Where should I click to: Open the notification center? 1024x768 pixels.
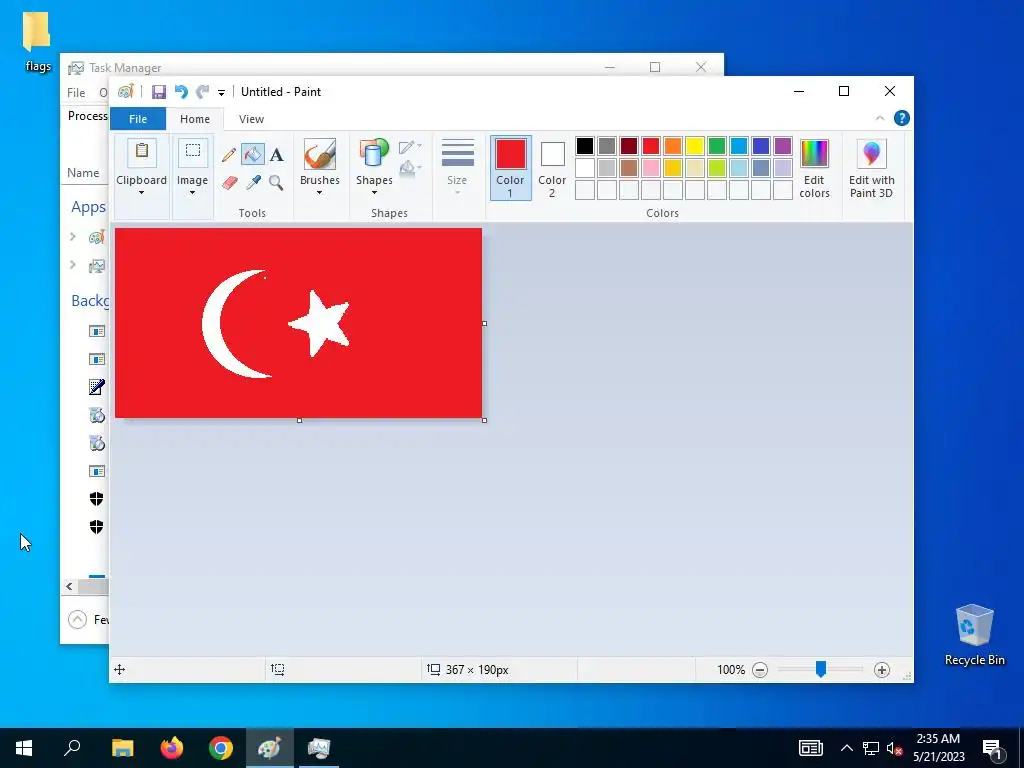tap(992, 748)
